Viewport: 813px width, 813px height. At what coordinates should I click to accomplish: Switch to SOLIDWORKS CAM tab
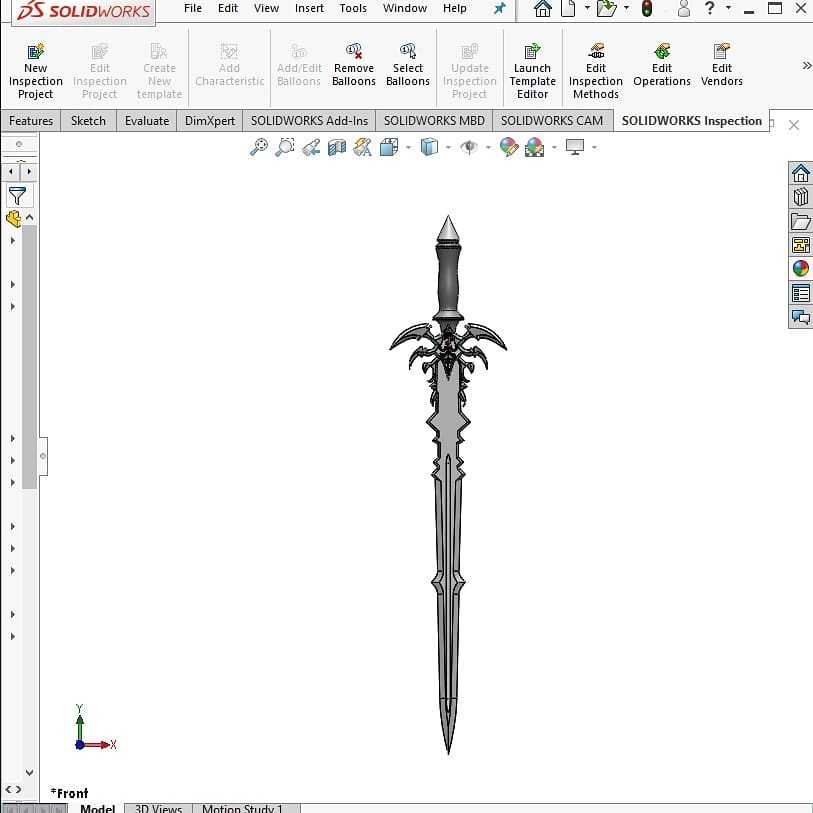[x=552, y=121]
